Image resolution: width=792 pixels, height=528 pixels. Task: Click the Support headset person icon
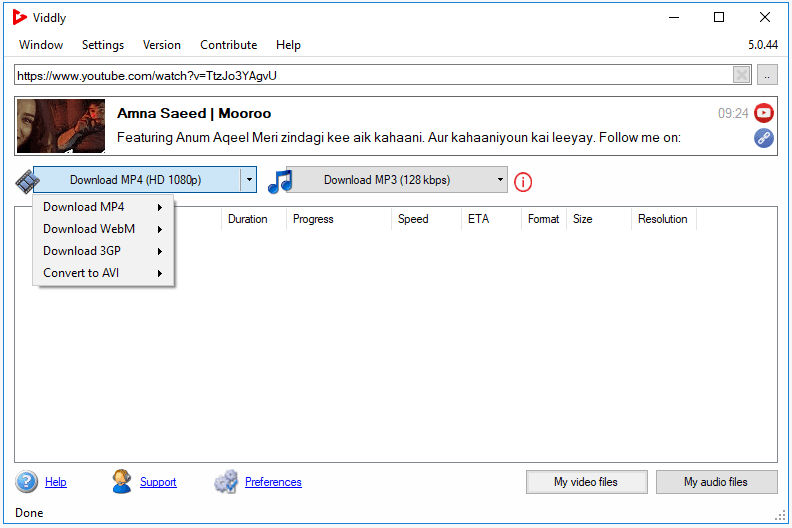pos(122,481)
